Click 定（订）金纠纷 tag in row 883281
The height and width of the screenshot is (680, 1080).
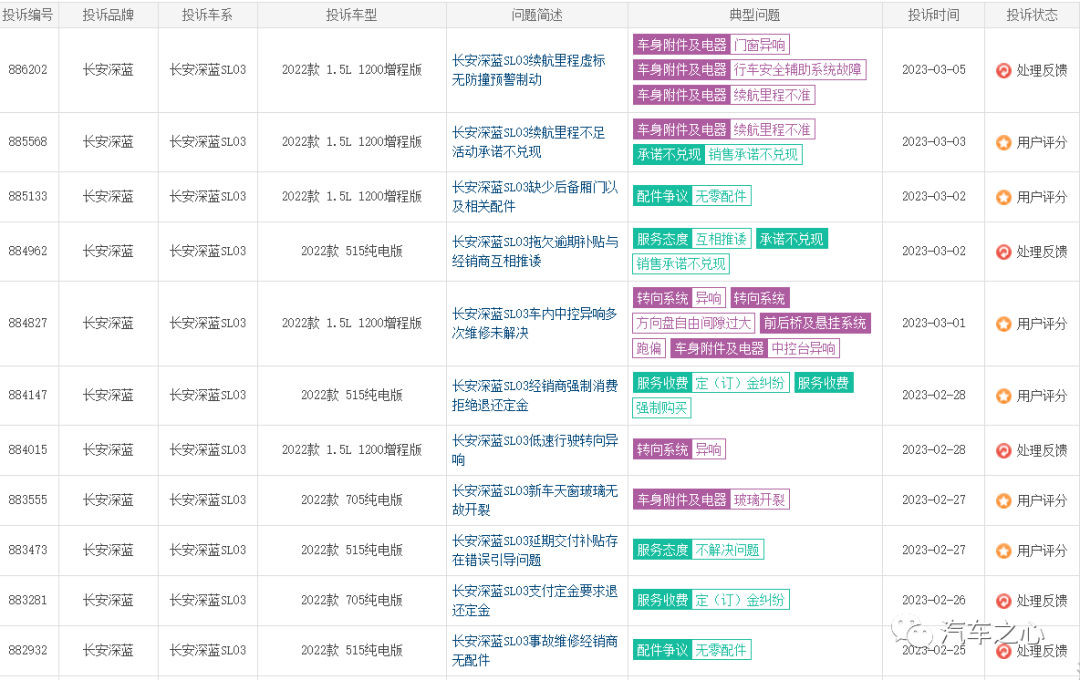click(x=740, y=600)
